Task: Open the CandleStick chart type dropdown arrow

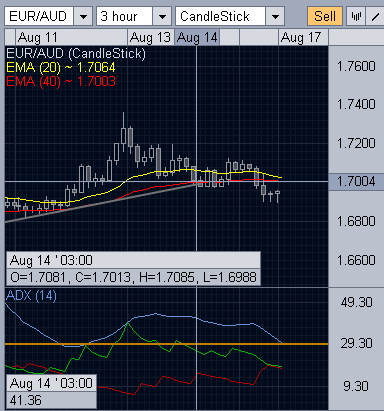Action: (275, 16)
